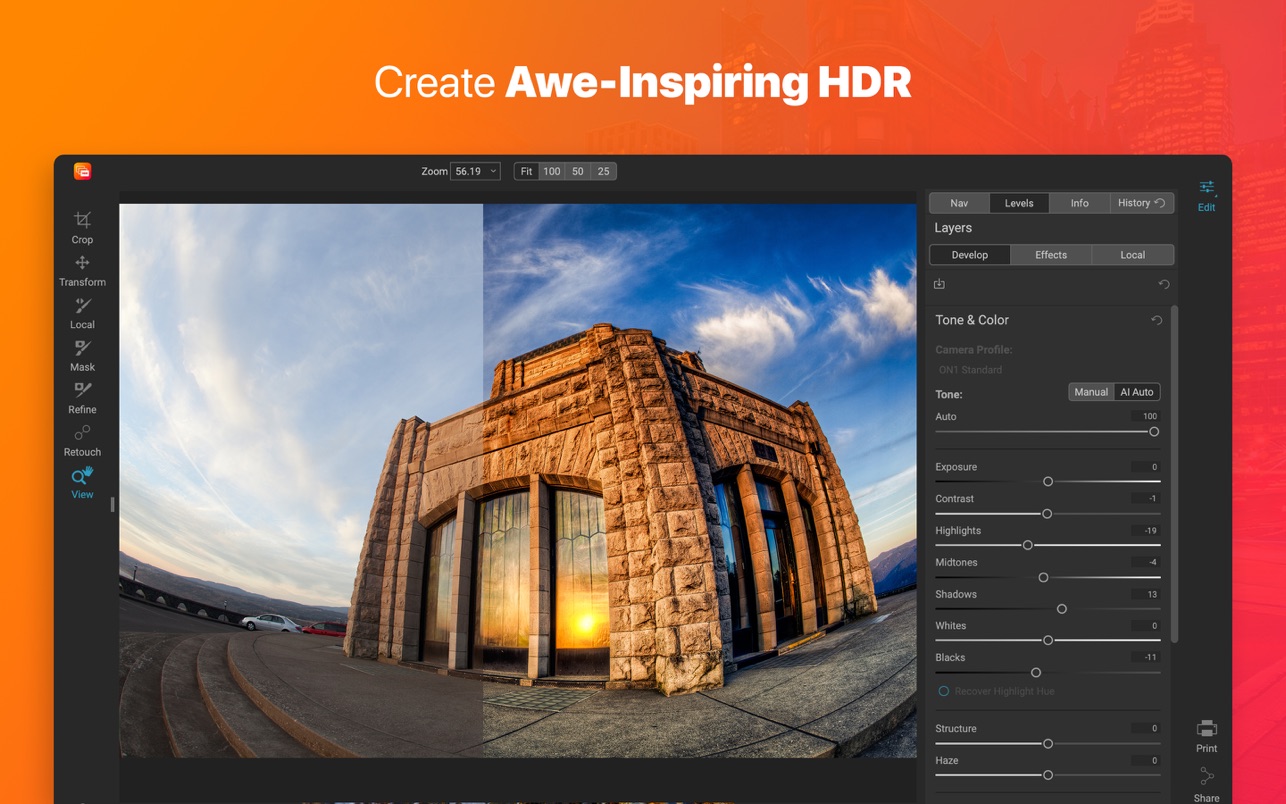Set Tone to Manual mode
Viewport: 1286px width, 804px height.
pos(1090,392)
